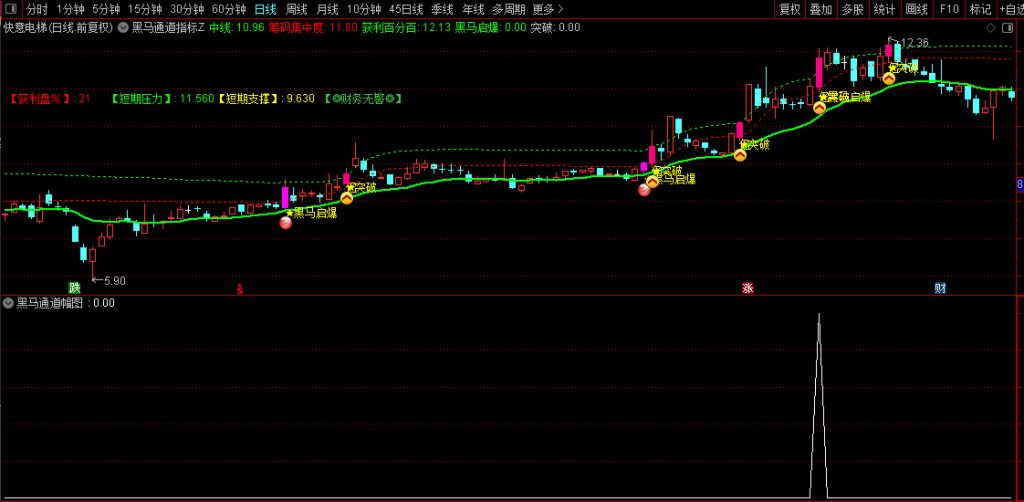
Task: Switch to the 60分钟 timeframe
Action: click(x=228, y=9)
